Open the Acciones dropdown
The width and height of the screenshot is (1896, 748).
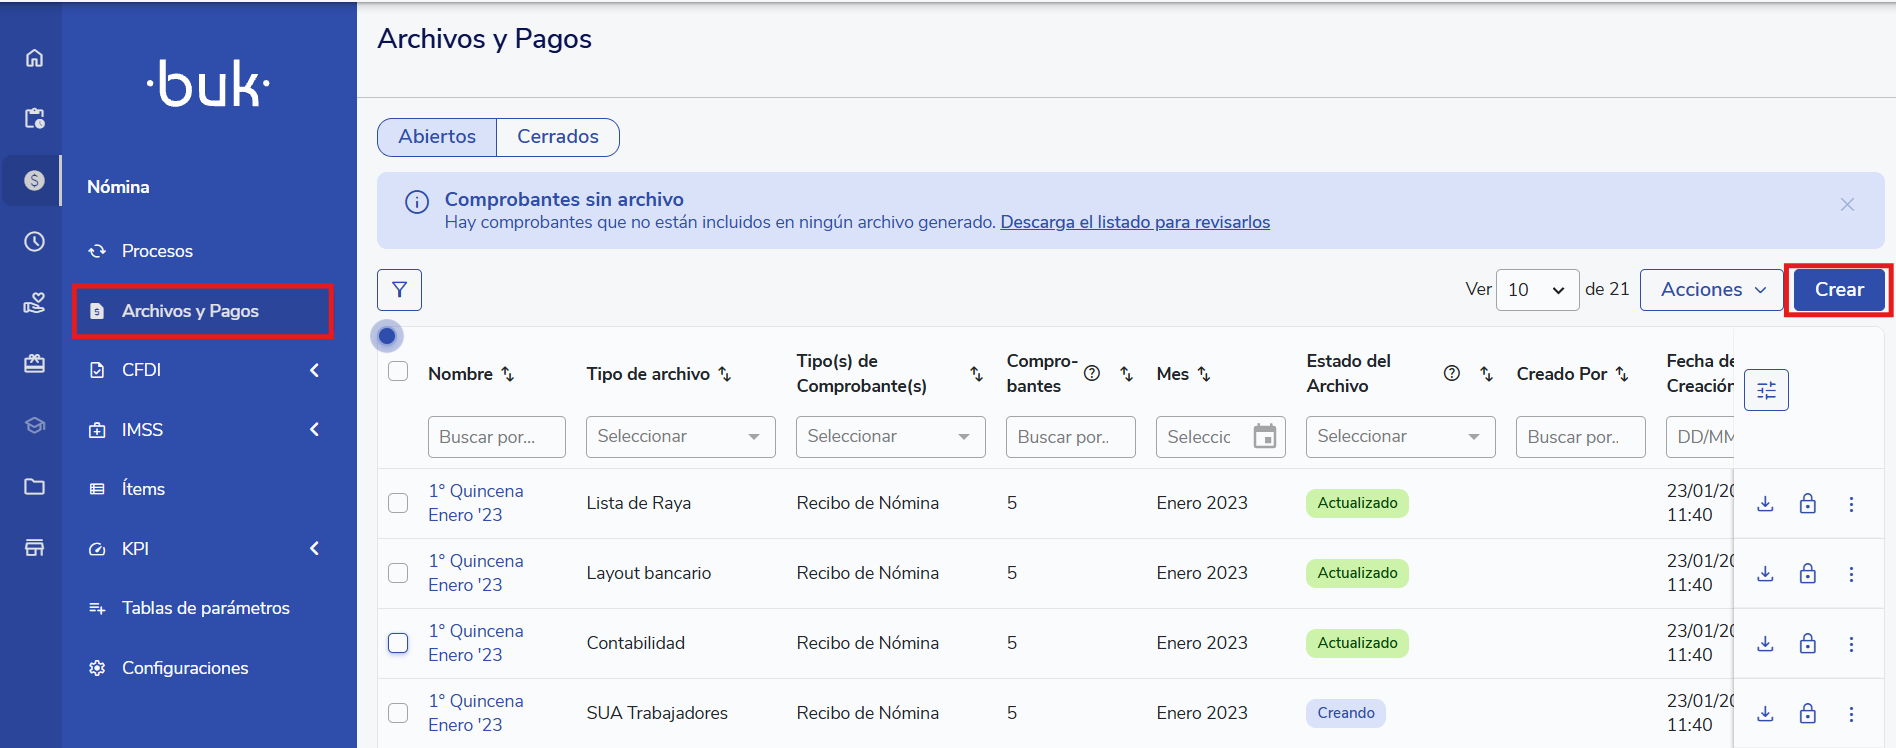pyautogui.click(x=1711, y=290)
